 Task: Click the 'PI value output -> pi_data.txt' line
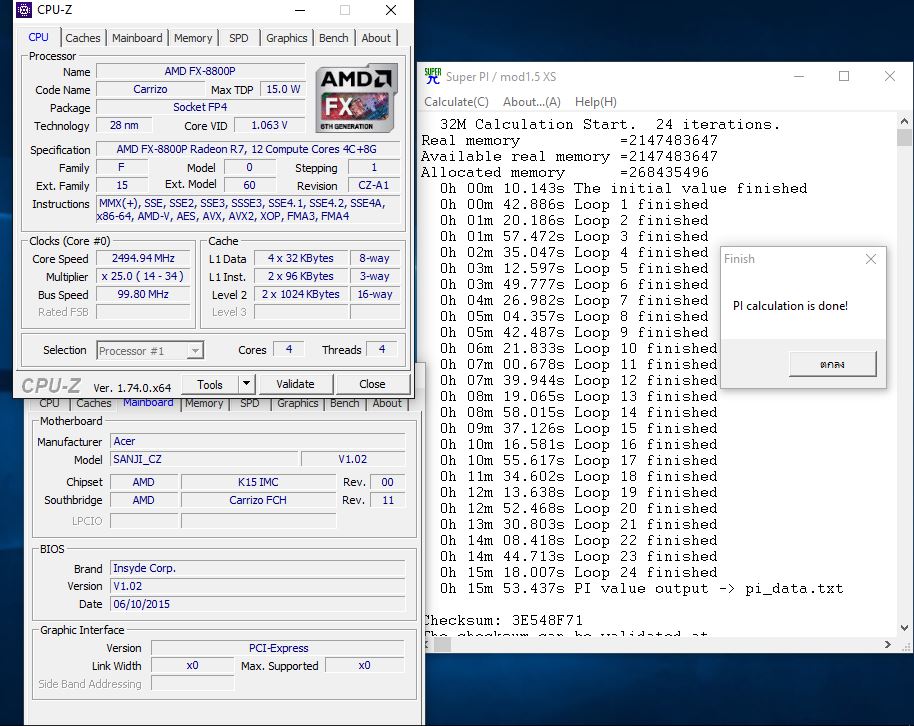pyautogui.click(x=642, y=588)
